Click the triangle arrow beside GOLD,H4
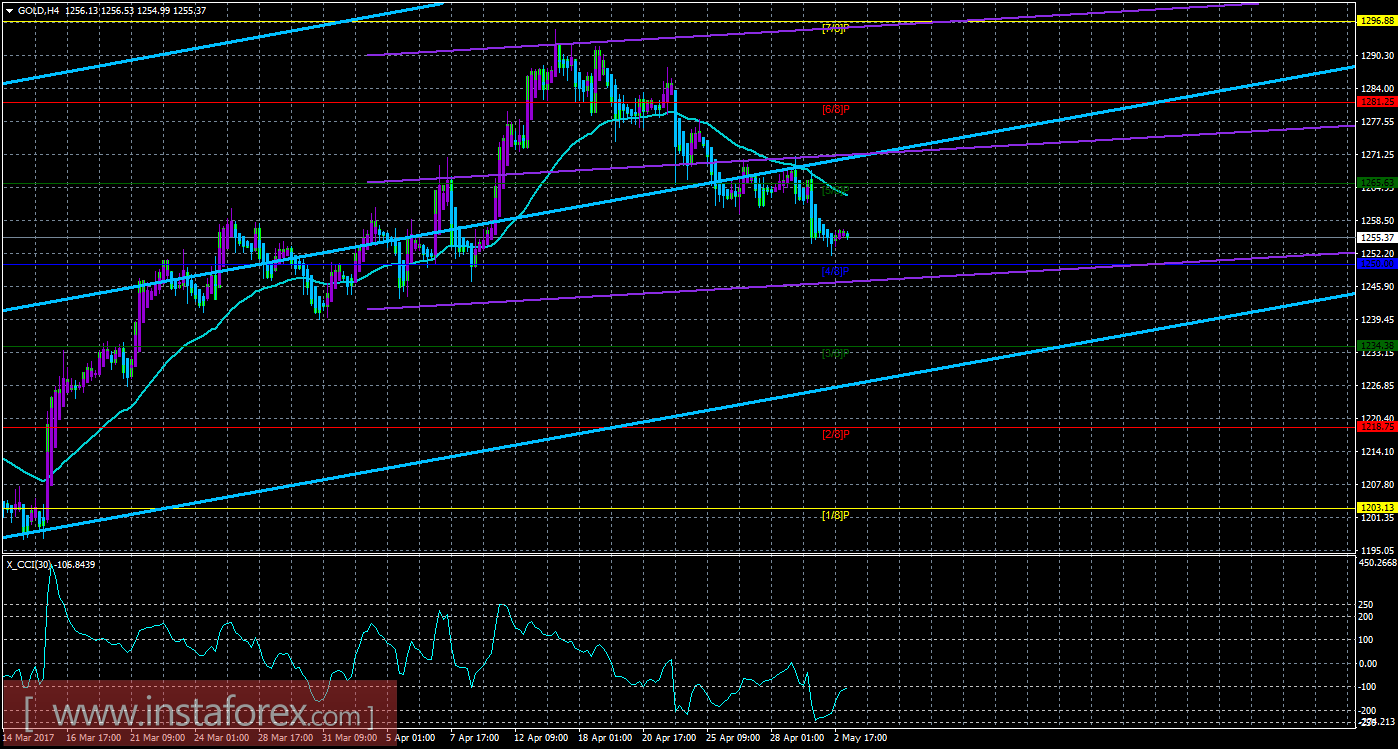1398x749 pixels. pyautogui.click(x=9, y=10)
